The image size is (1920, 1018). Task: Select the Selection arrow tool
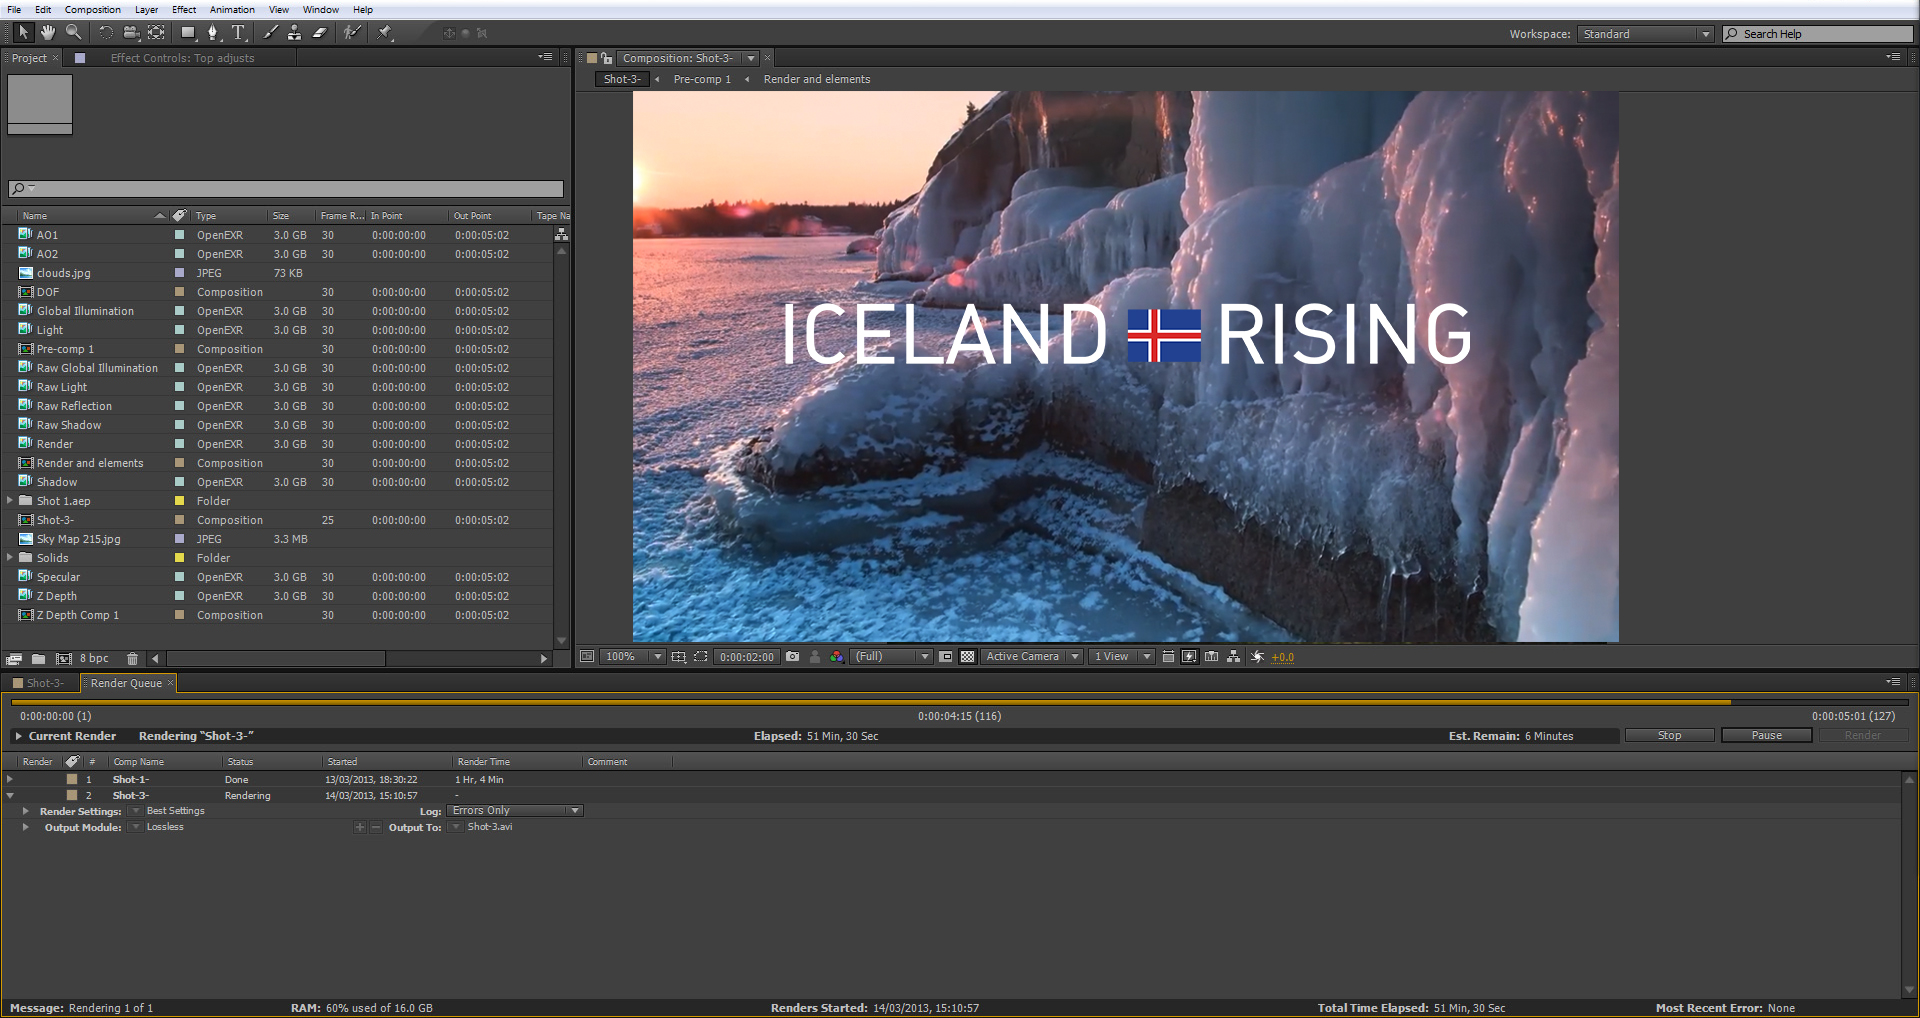24,32
